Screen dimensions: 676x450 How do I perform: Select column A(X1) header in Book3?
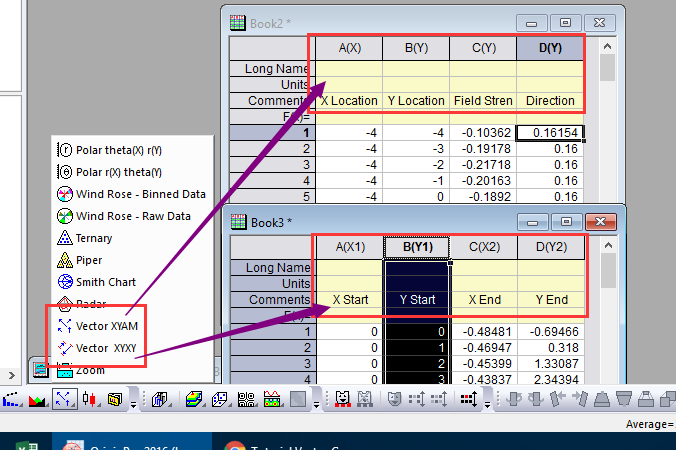351,247
